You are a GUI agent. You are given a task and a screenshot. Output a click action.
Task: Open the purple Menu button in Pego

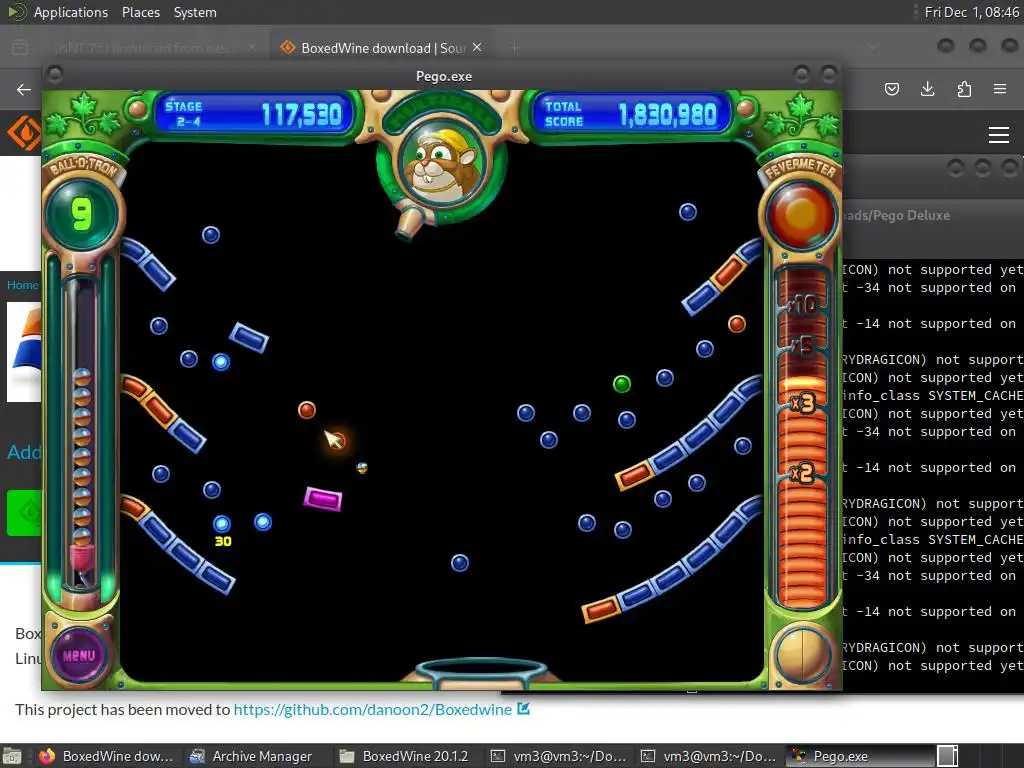pyautogui.click(x=79, y=655)
